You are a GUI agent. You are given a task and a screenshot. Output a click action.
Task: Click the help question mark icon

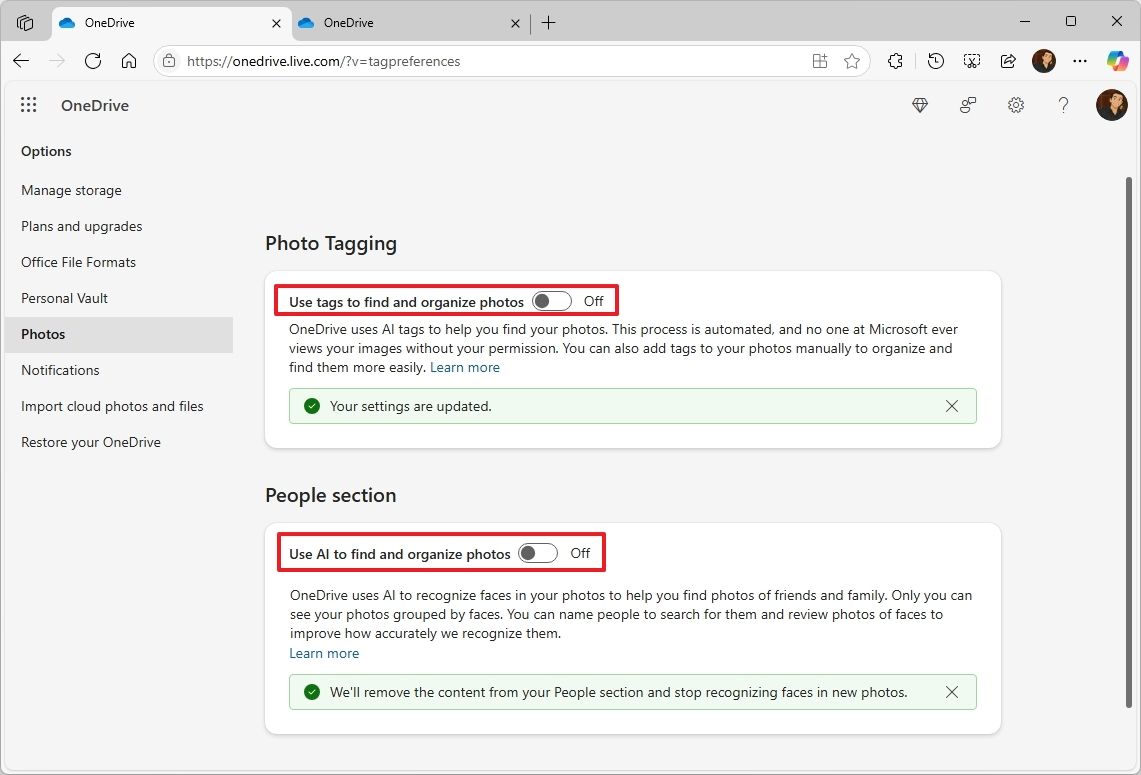(1064, 105)
